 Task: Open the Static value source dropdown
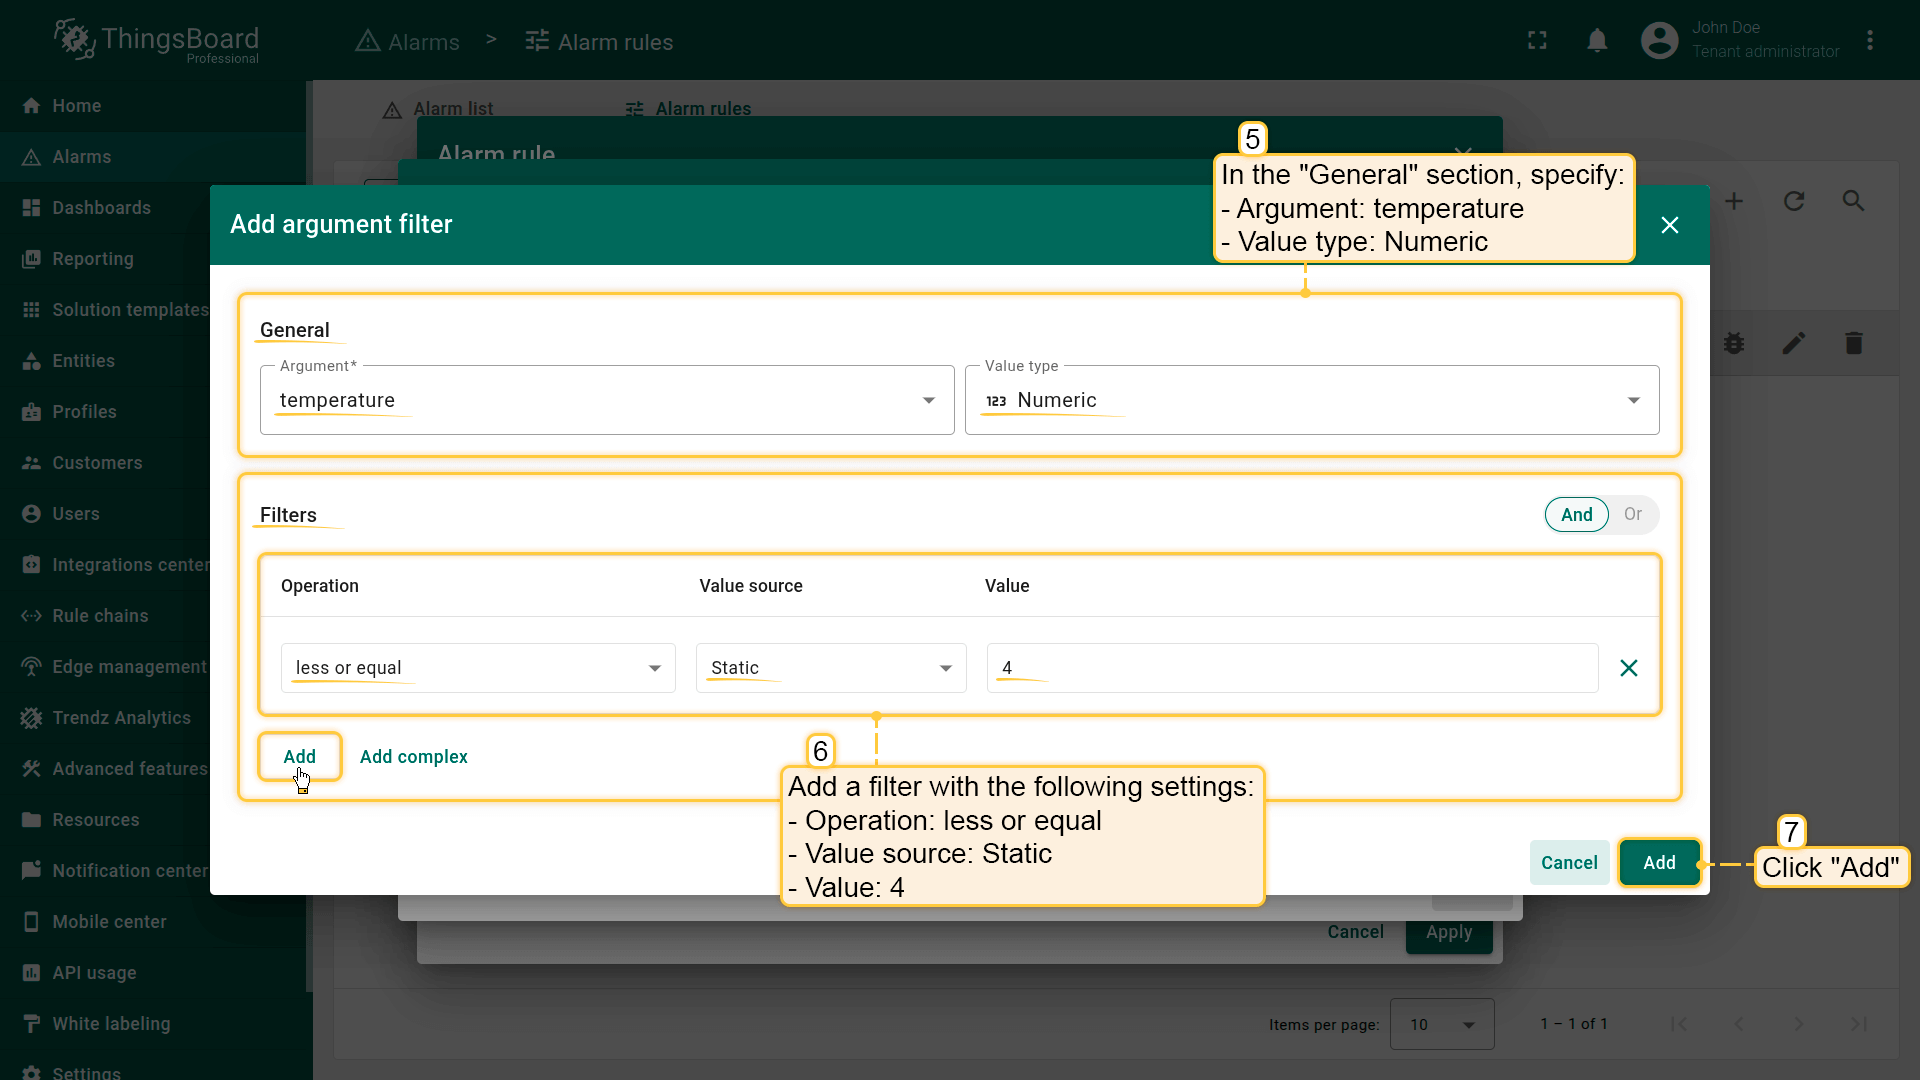pos(830,668)
